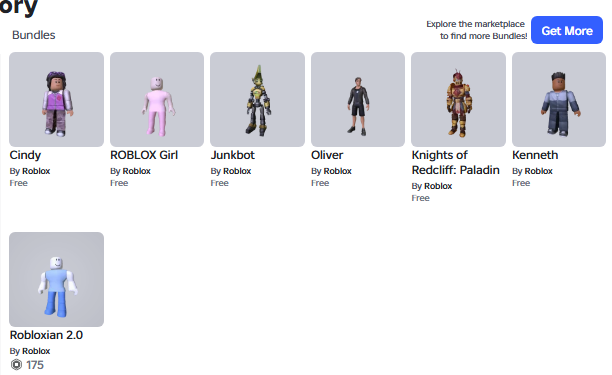Visit the Roblox creator link under Kenneth
Viewport: 612px width, 375px height.
tap(538, 171)
